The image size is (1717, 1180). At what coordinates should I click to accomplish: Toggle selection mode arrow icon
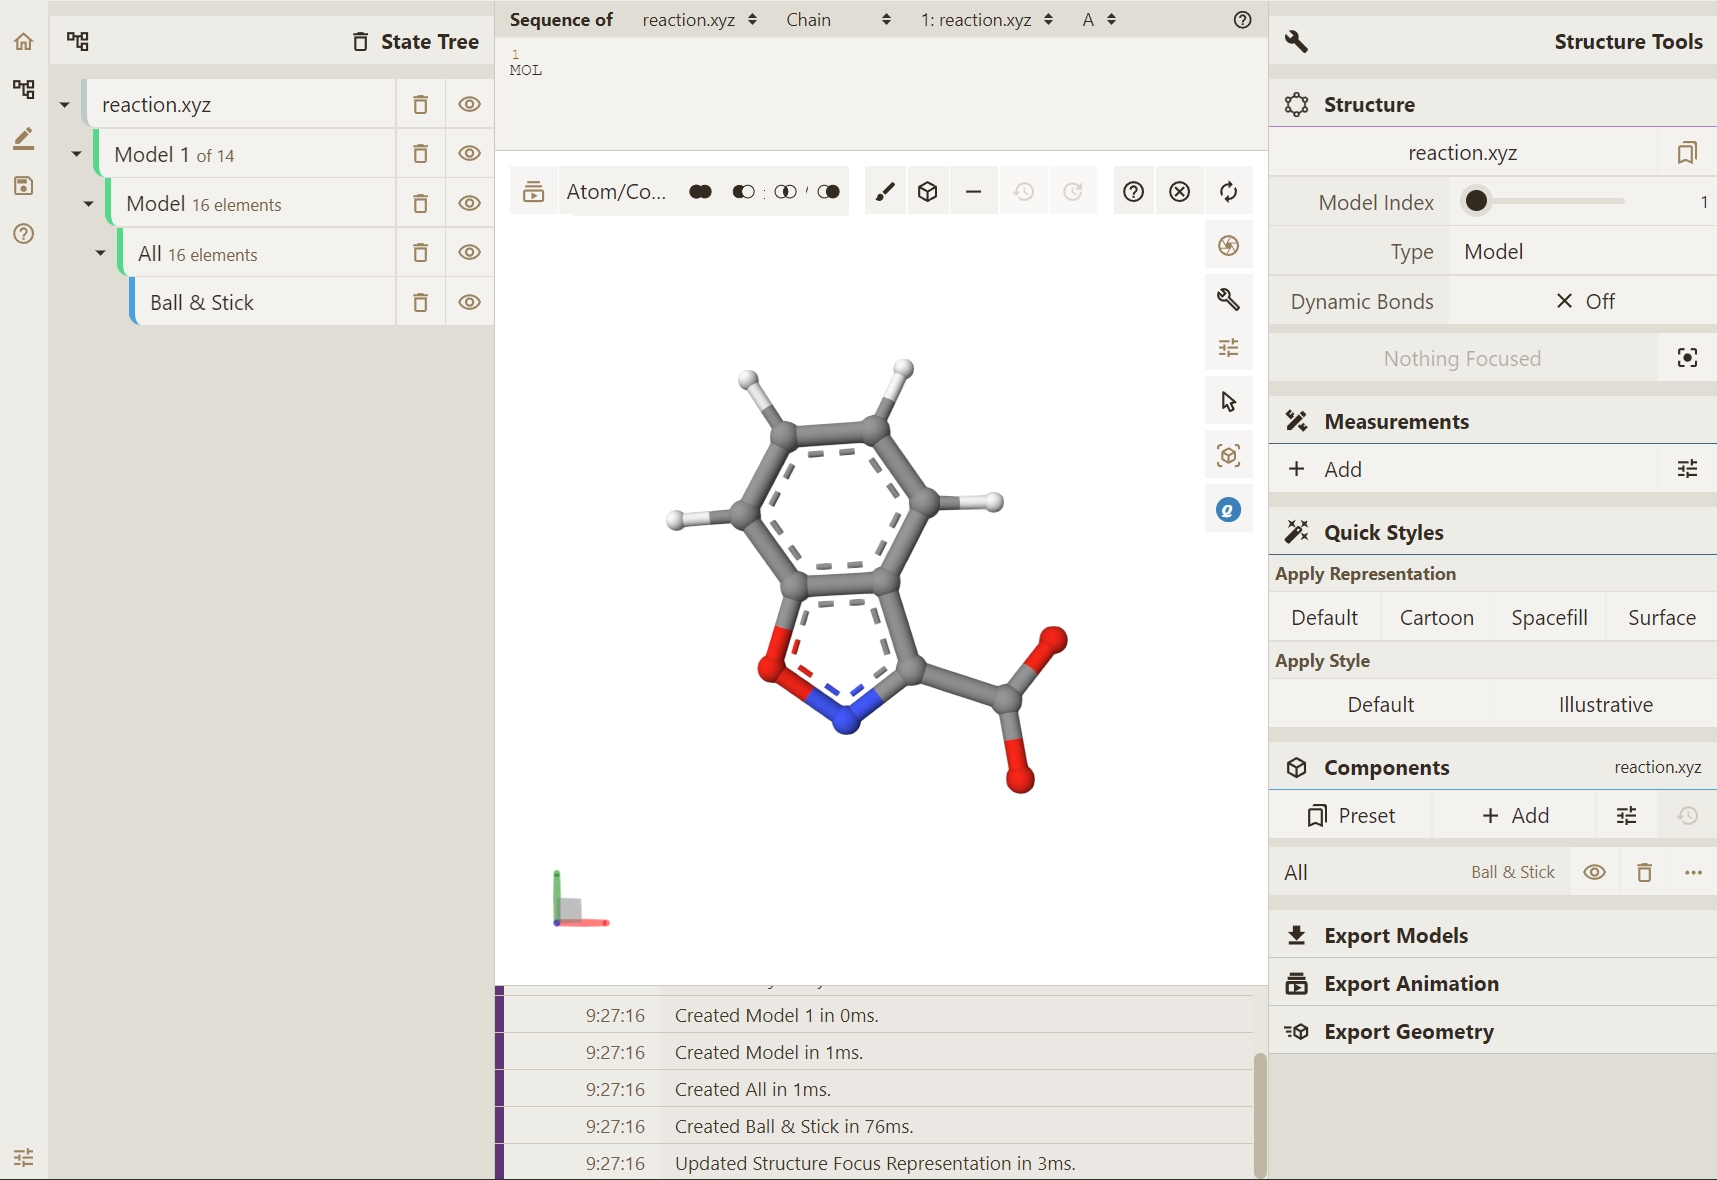click(1228, 402)
